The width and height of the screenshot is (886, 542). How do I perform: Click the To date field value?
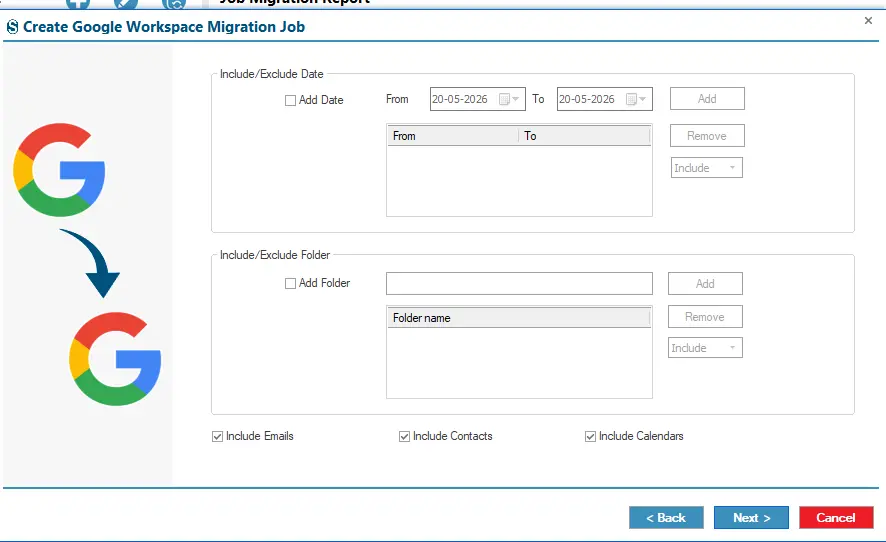point(587,99)
